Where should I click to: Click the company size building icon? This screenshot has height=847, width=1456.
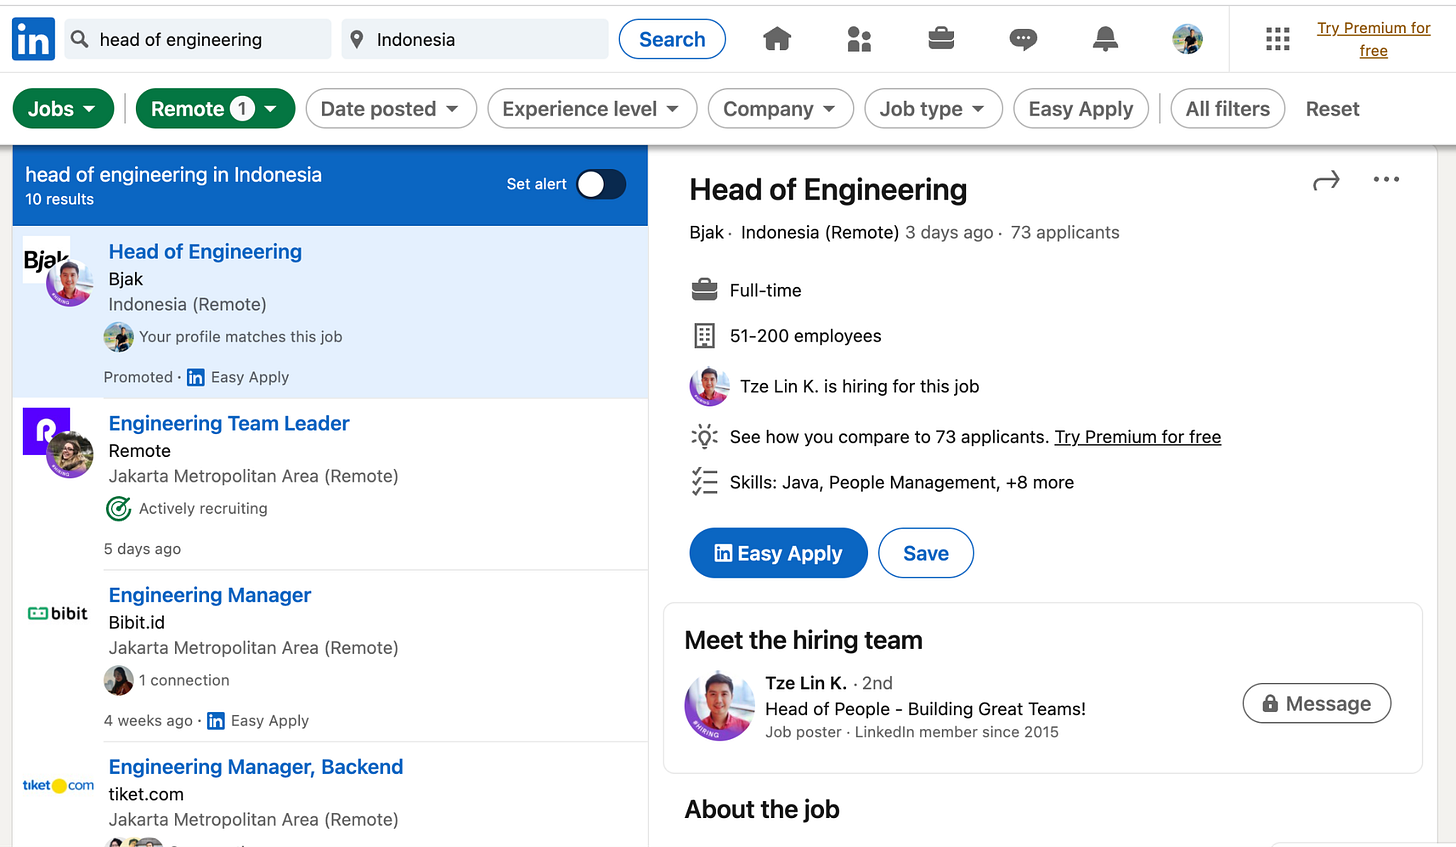(704, 336)
